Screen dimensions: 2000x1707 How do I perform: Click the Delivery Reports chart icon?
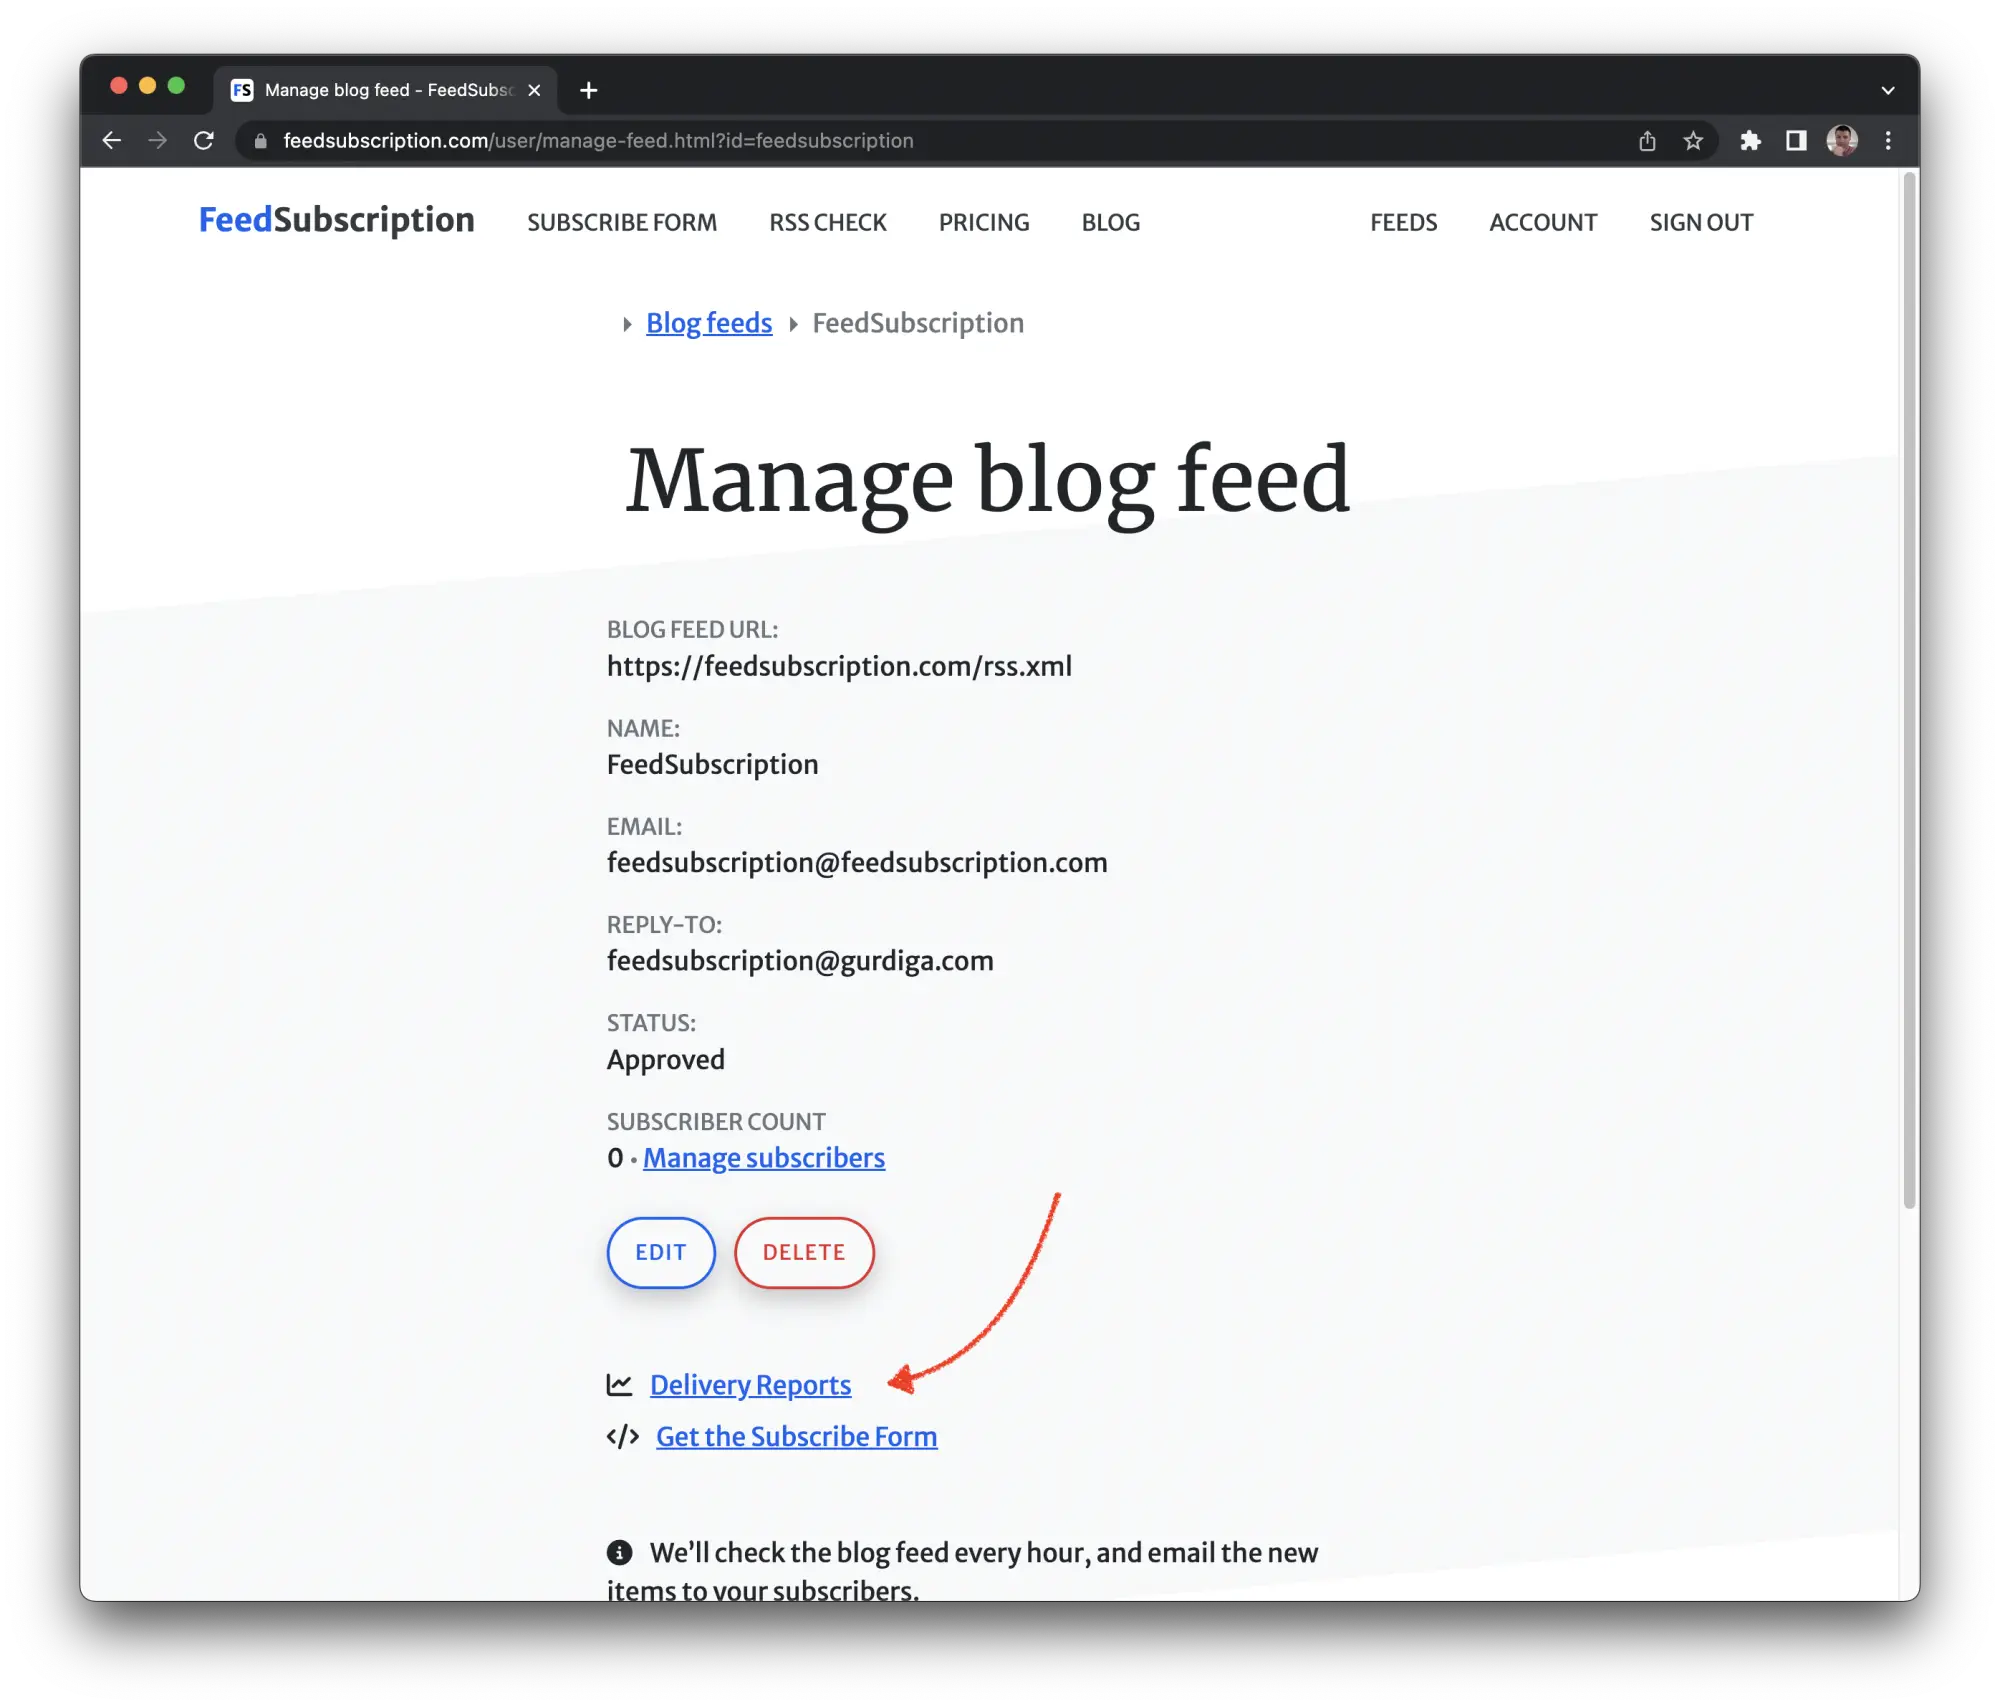pyautogui.click(x=620, y=1384)
